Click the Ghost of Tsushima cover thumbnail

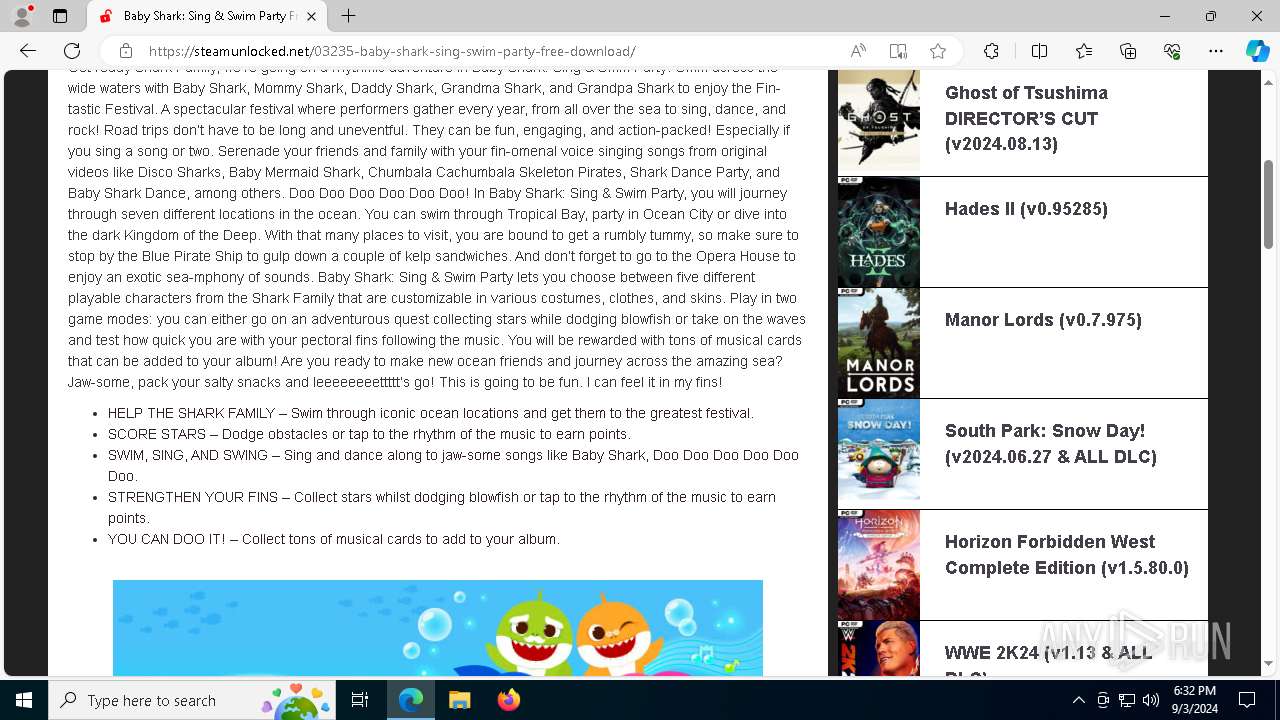point(879,121)
